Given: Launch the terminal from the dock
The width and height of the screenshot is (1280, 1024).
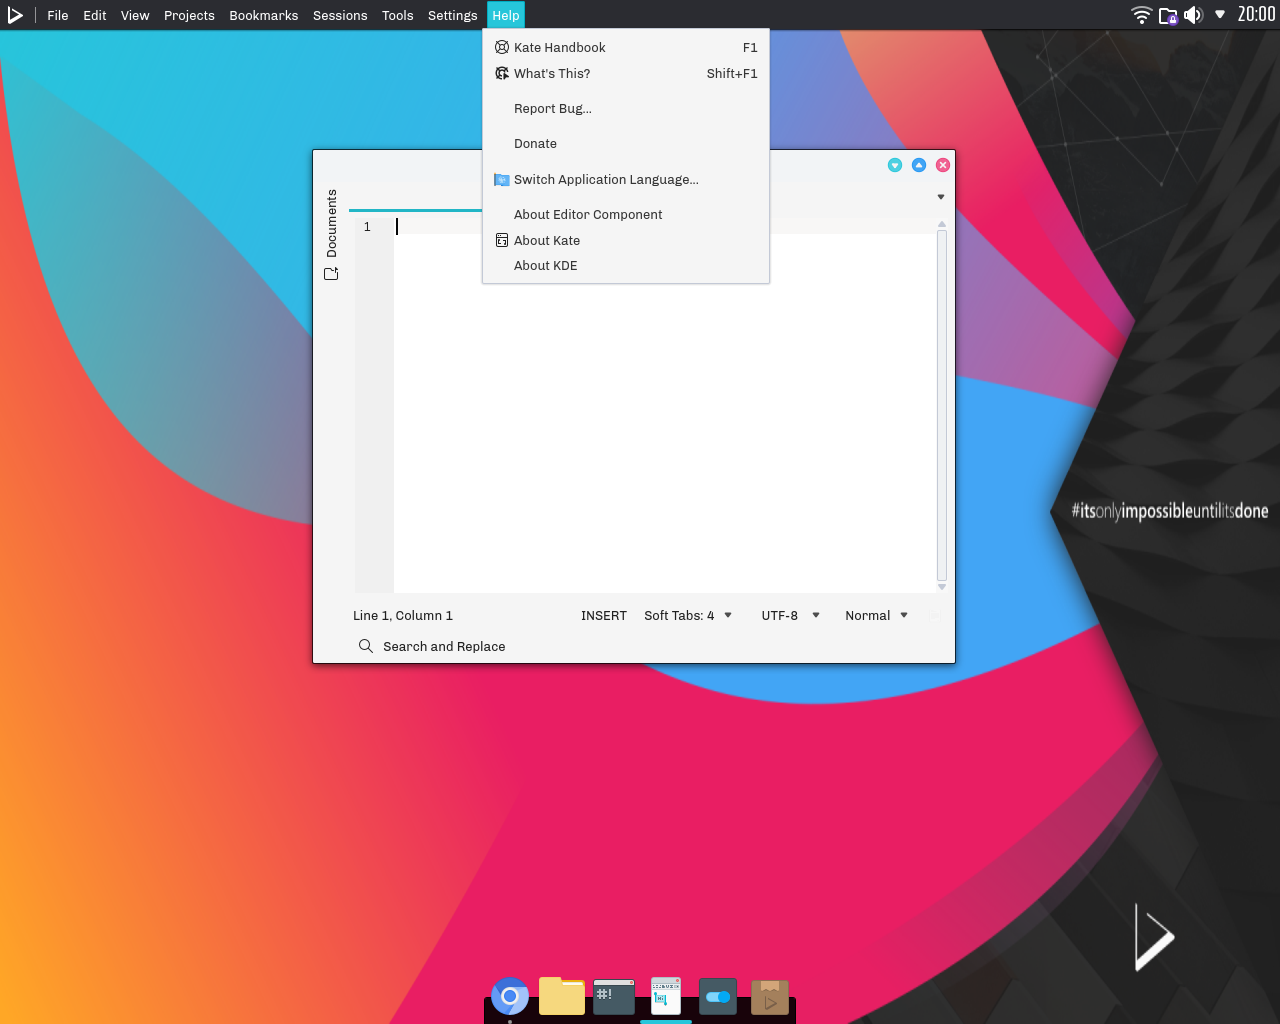Looking at the screenshot, I should tap(614, 997).
